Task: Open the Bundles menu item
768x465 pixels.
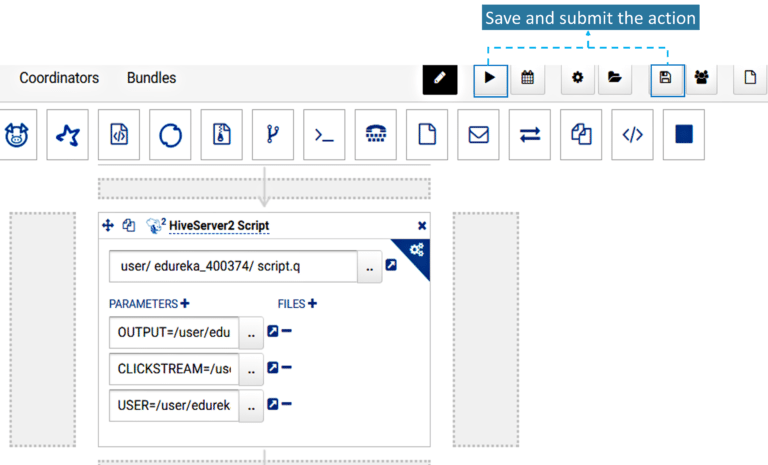Action: (x=151, y=78)
